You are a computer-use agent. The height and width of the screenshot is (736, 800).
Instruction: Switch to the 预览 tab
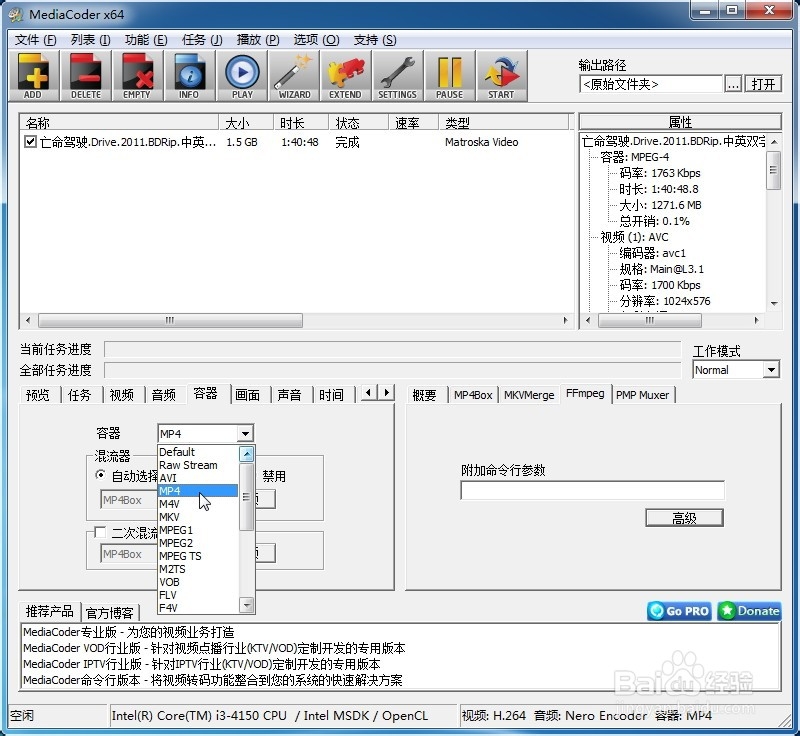tap(38, 395)
